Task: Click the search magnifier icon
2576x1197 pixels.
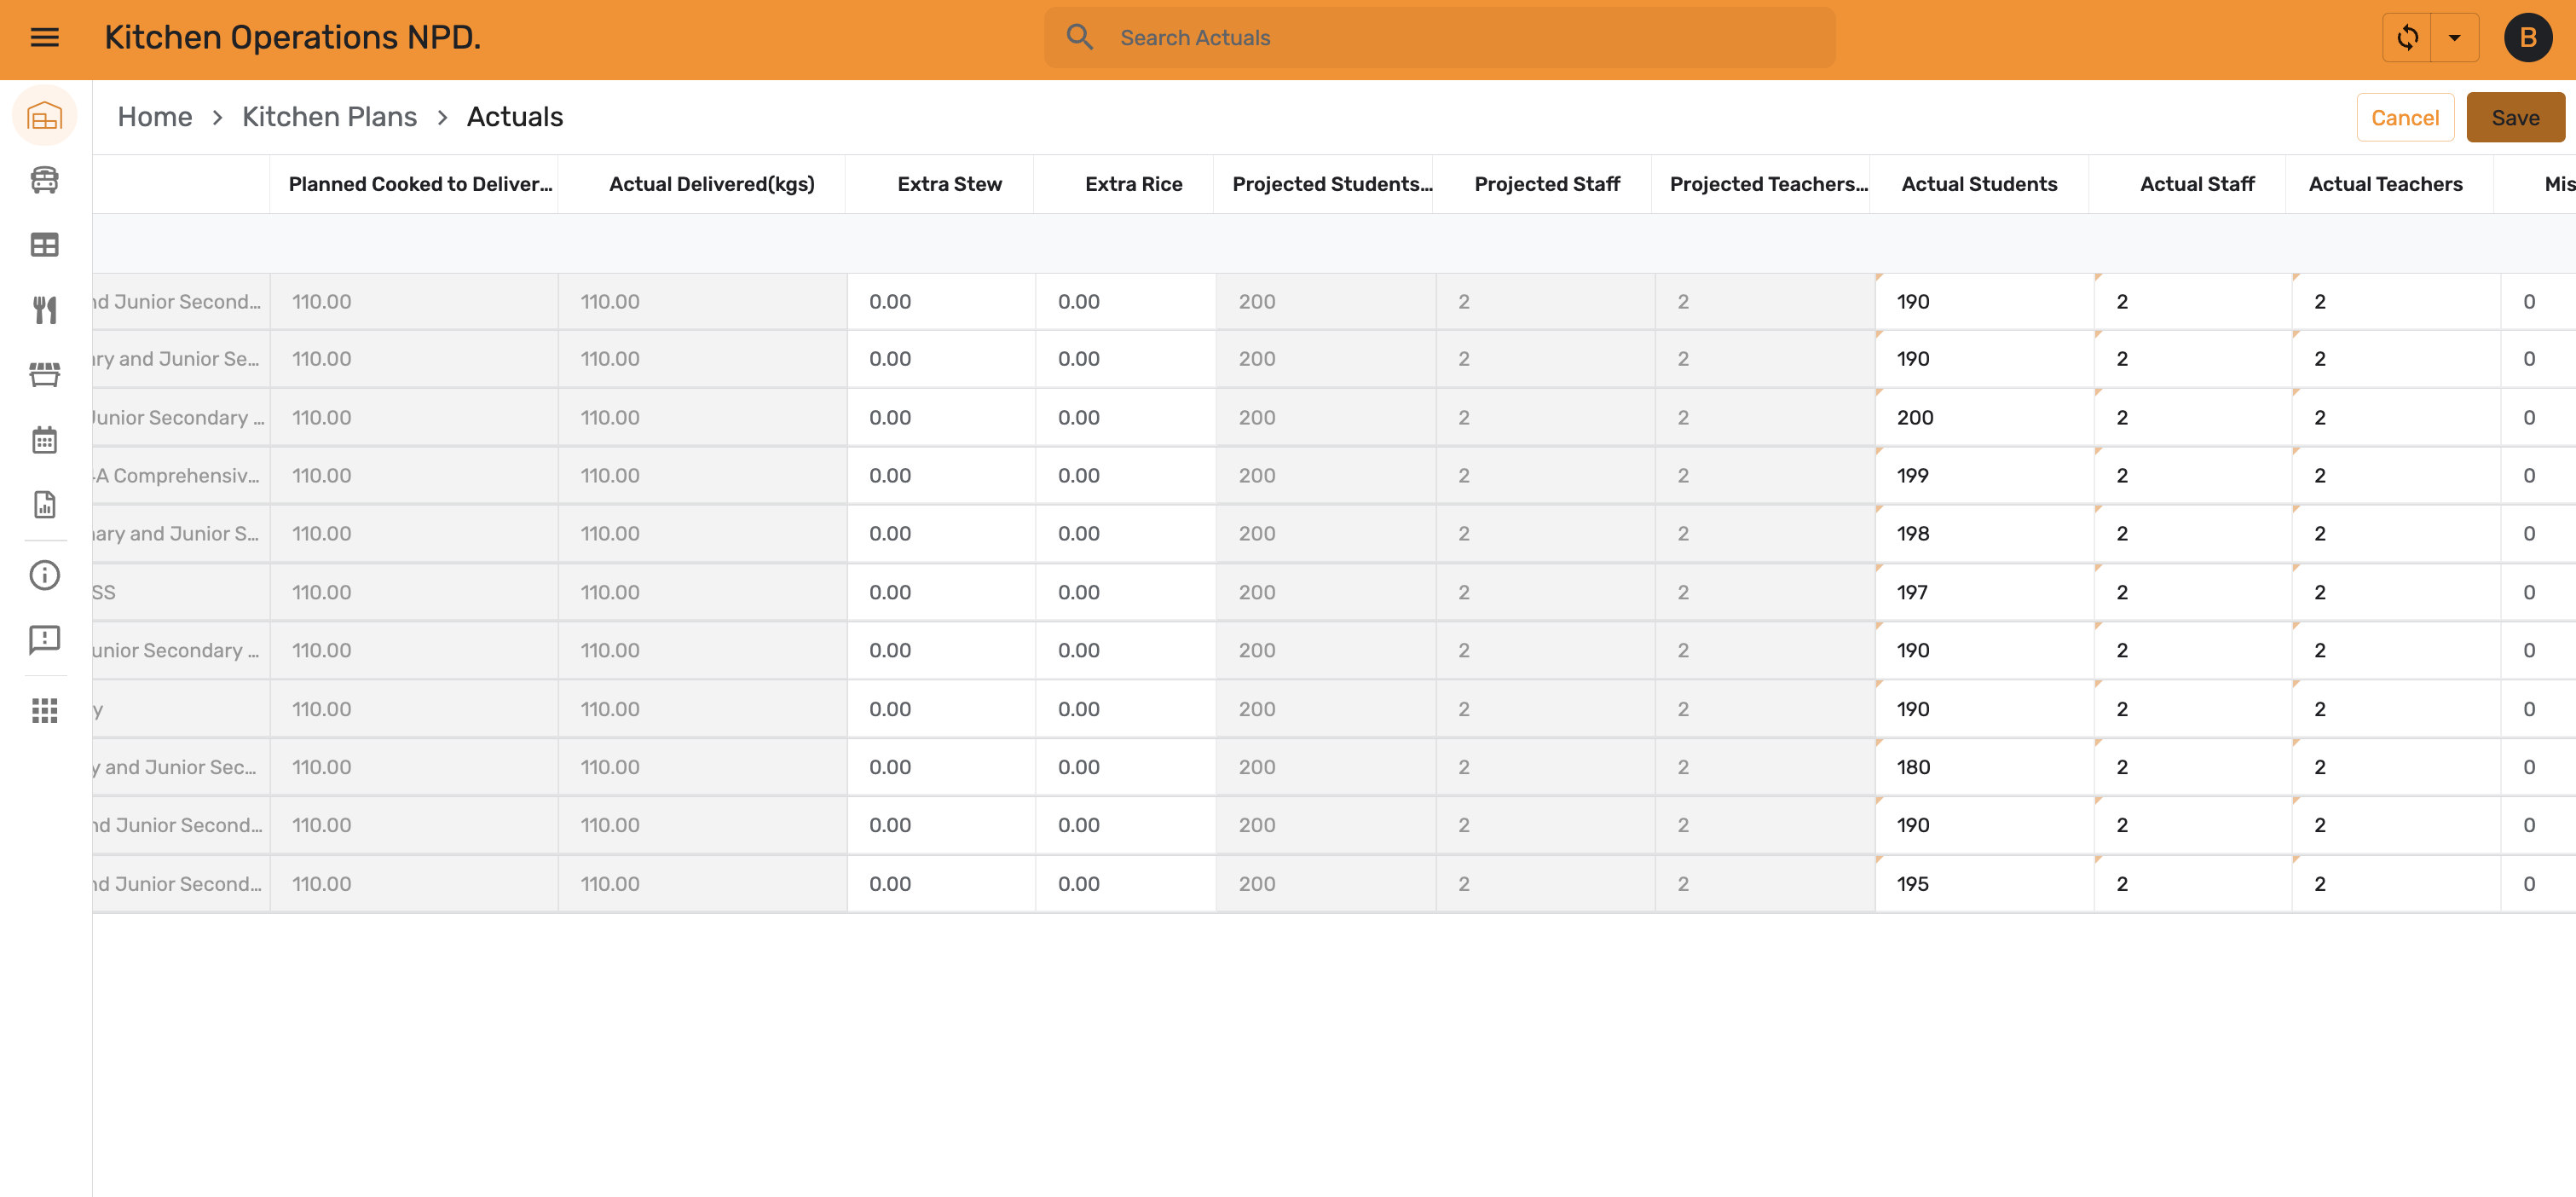Action: [1079, 38]
